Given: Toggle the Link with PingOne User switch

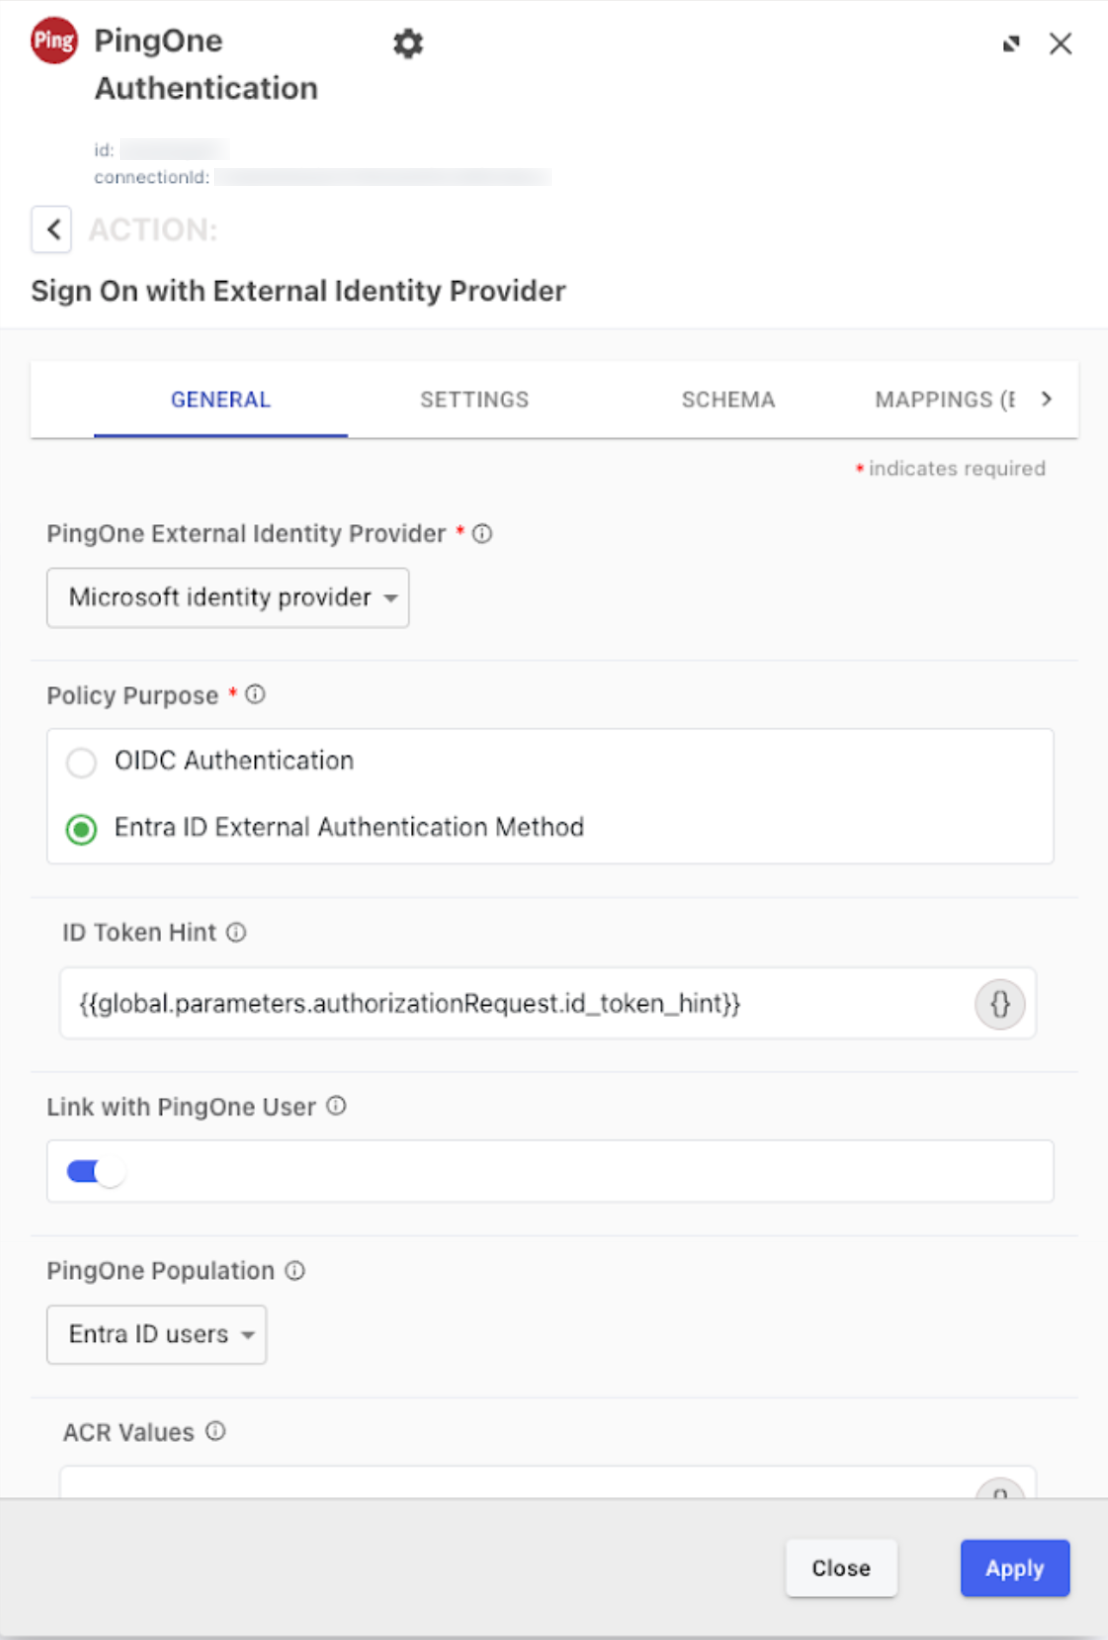Looking at the screenshot, I should 95,1171.
